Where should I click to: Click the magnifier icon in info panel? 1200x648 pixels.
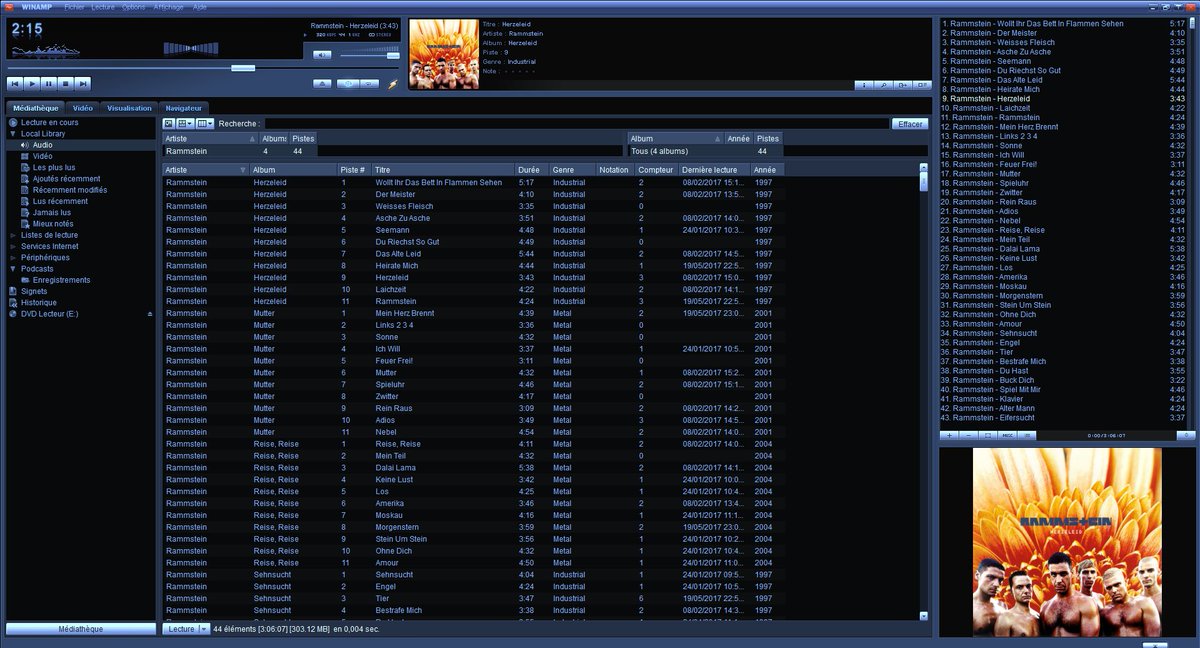click(884, 85)
